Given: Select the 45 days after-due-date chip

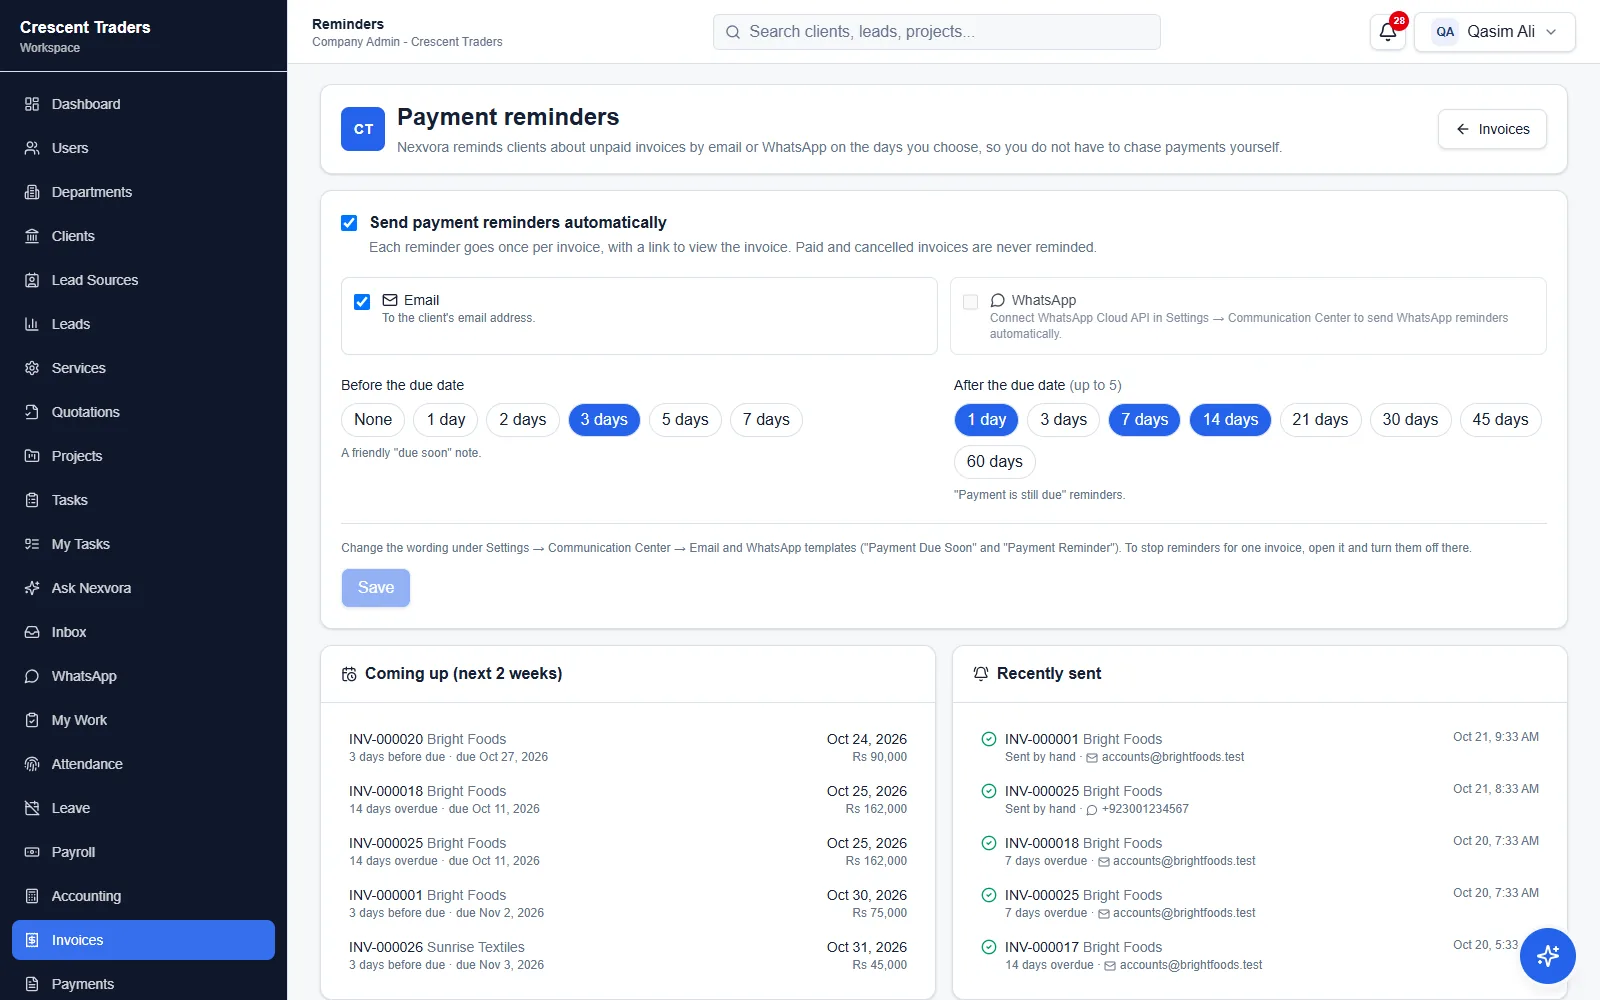Looking at the screenshot, I should point(1500,420).
